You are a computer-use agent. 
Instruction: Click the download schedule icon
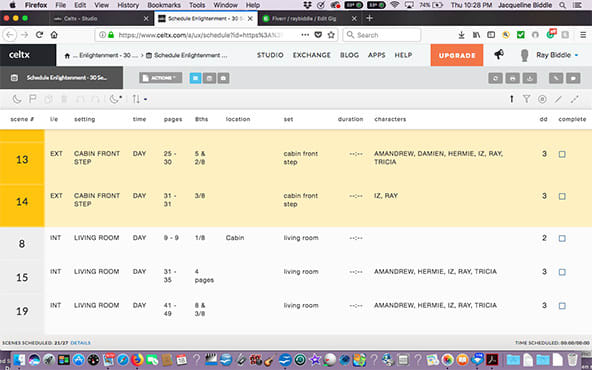pos(530,78)
